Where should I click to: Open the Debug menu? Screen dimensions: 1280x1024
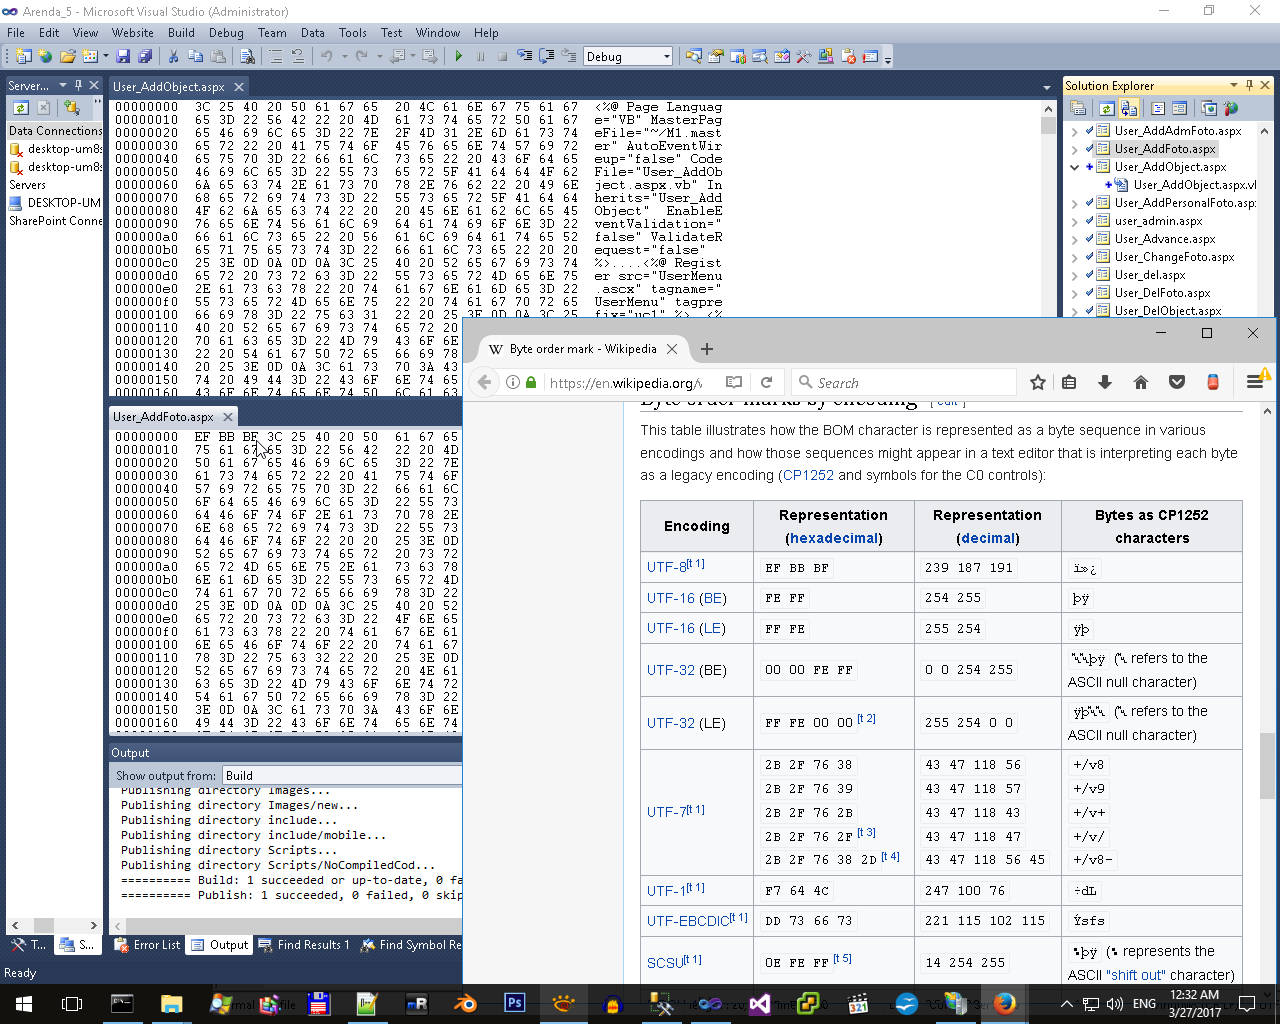pos(226,32)
